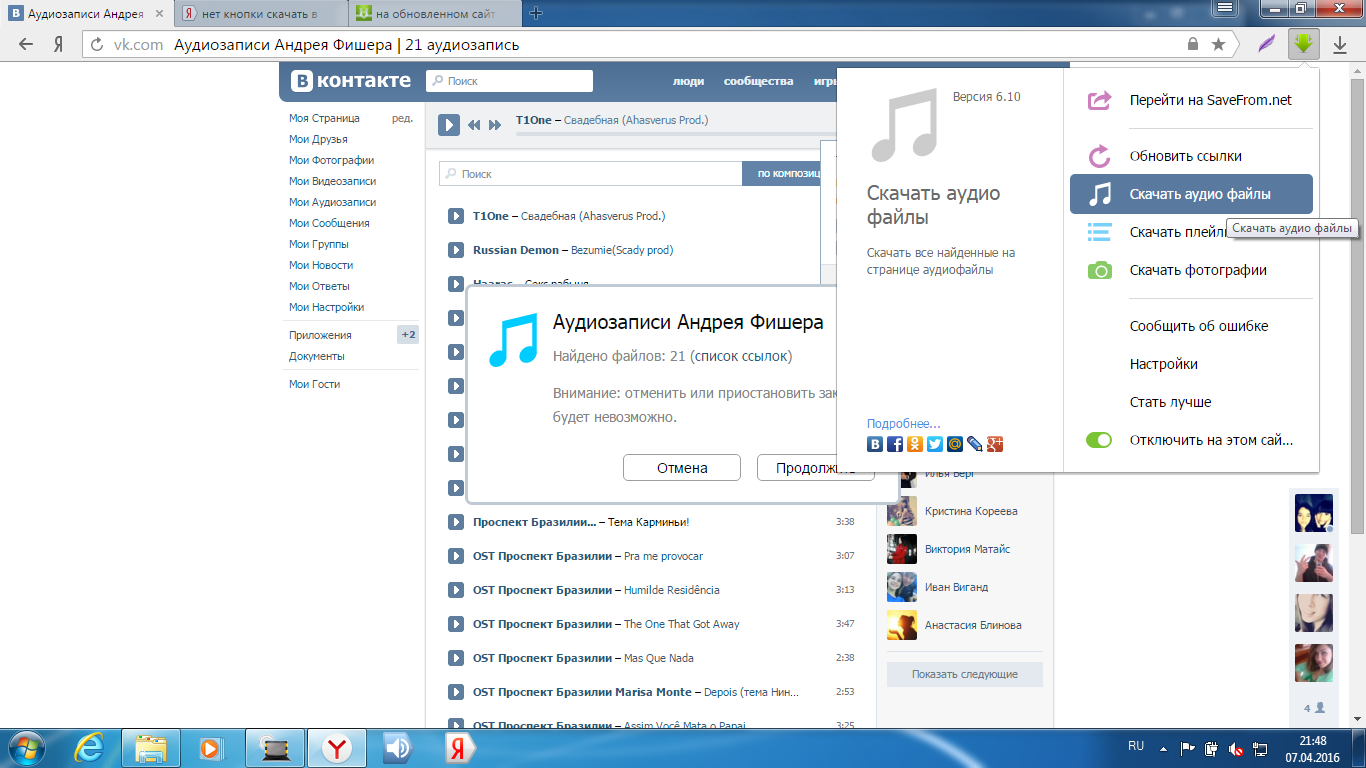The image size is (1366, 768).
Task: Click audio search field in list
Action: [x=590, y=174]
